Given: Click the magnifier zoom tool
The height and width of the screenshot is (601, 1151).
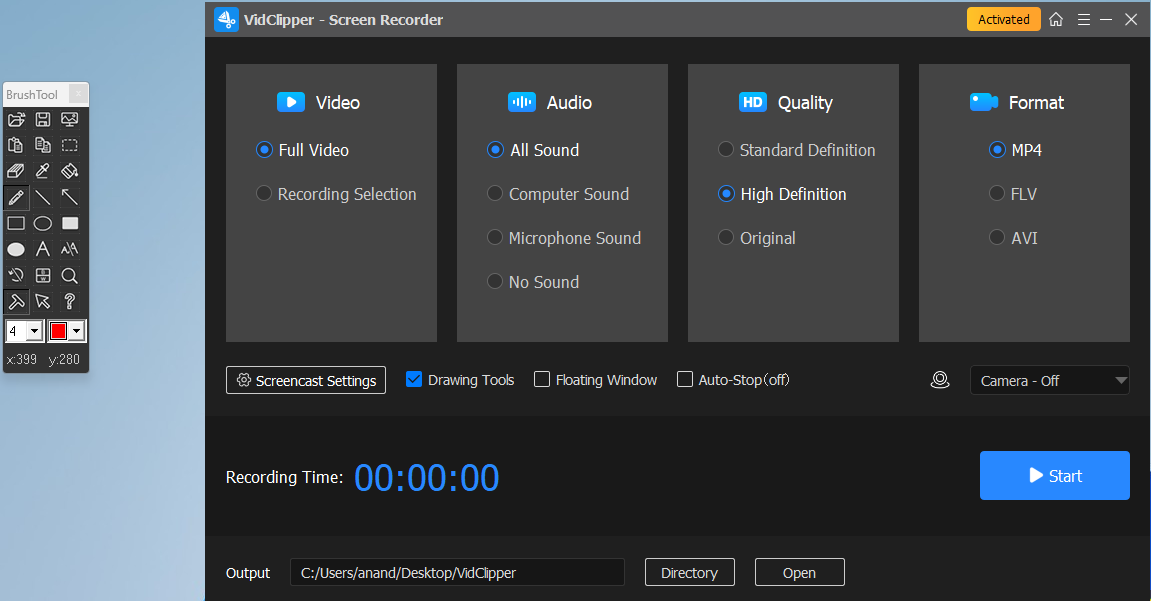Looking at the screenshot, I should [70, 275].
